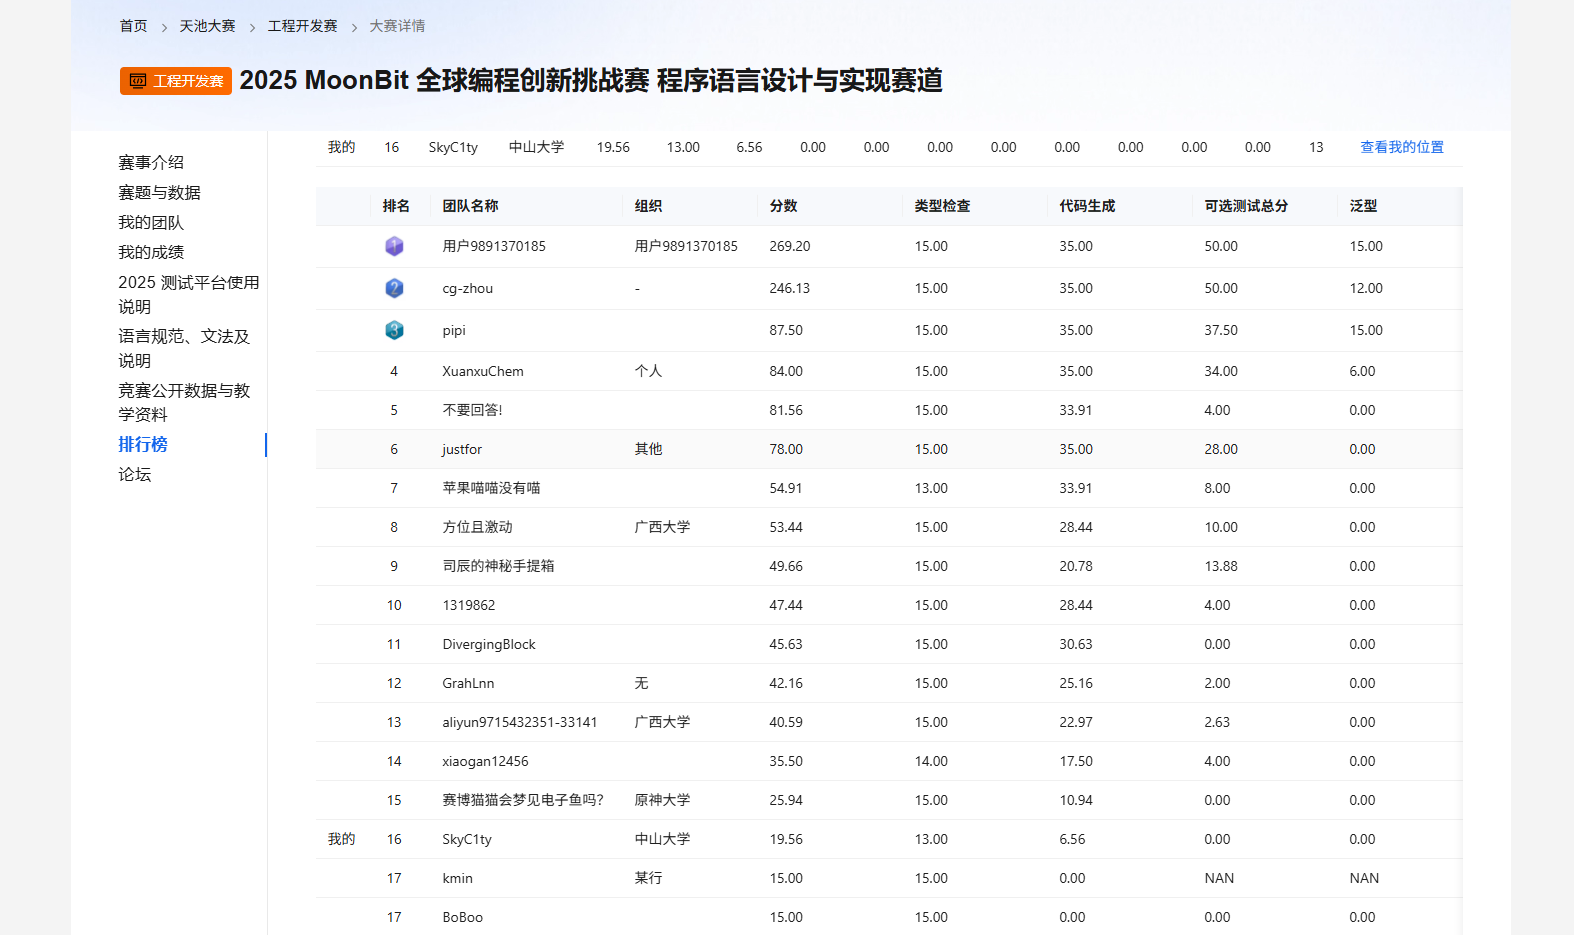The image size is (1574, 935).
Task: Open the 首页 breadcrumb link
Action: [x=133, y=26]
